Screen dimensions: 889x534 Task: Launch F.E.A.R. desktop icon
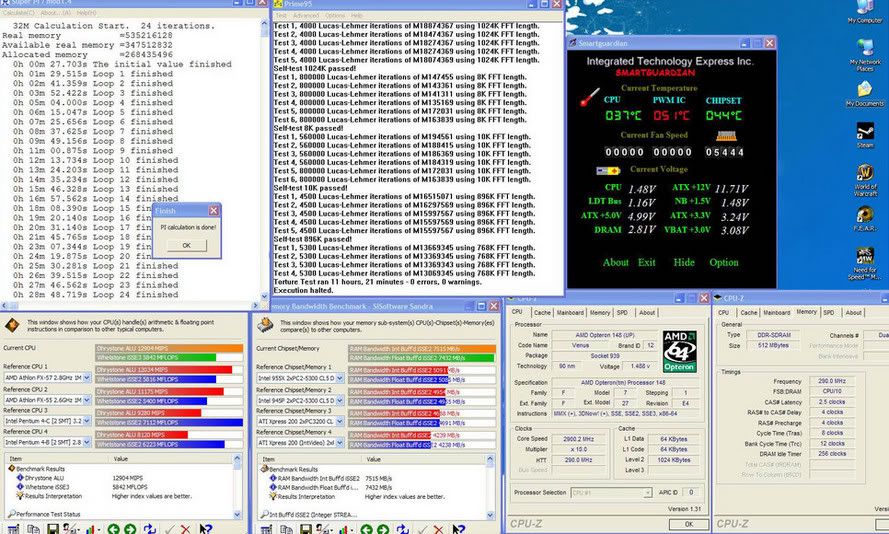click(x=865, y=218)
